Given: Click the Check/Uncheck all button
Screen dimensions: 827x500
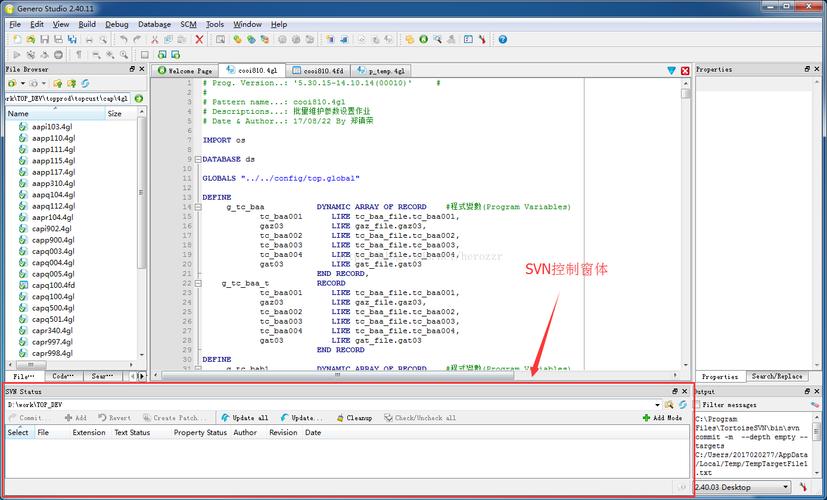Looking at the screenshot, I should (420, 418).
